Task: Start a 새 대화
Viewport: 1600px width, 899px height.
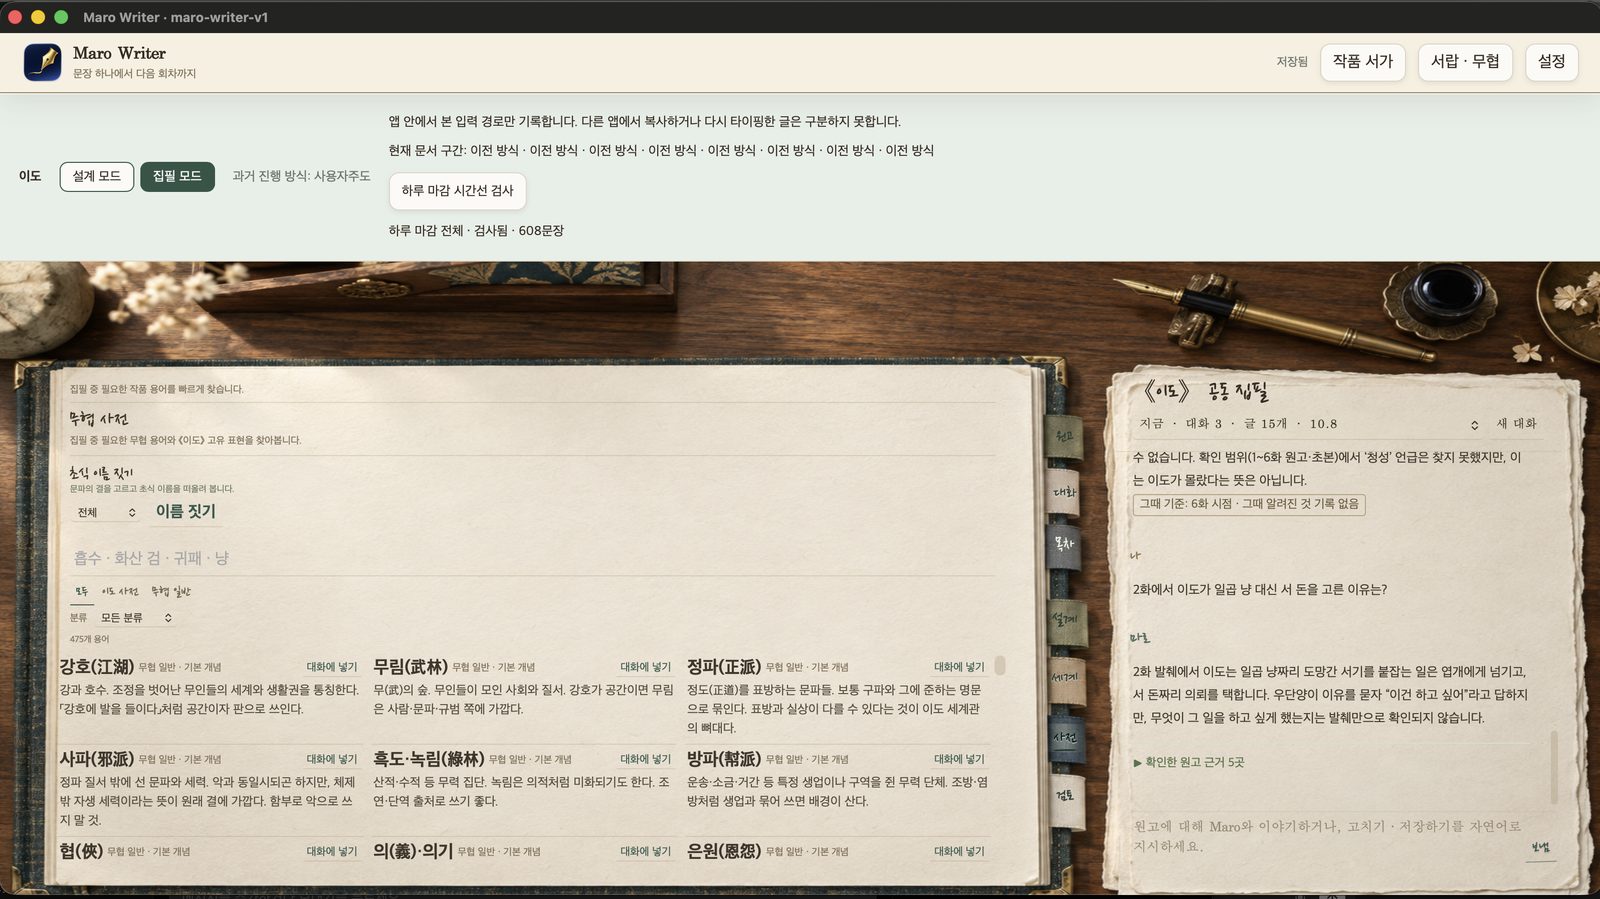Action: [1516, 424]
